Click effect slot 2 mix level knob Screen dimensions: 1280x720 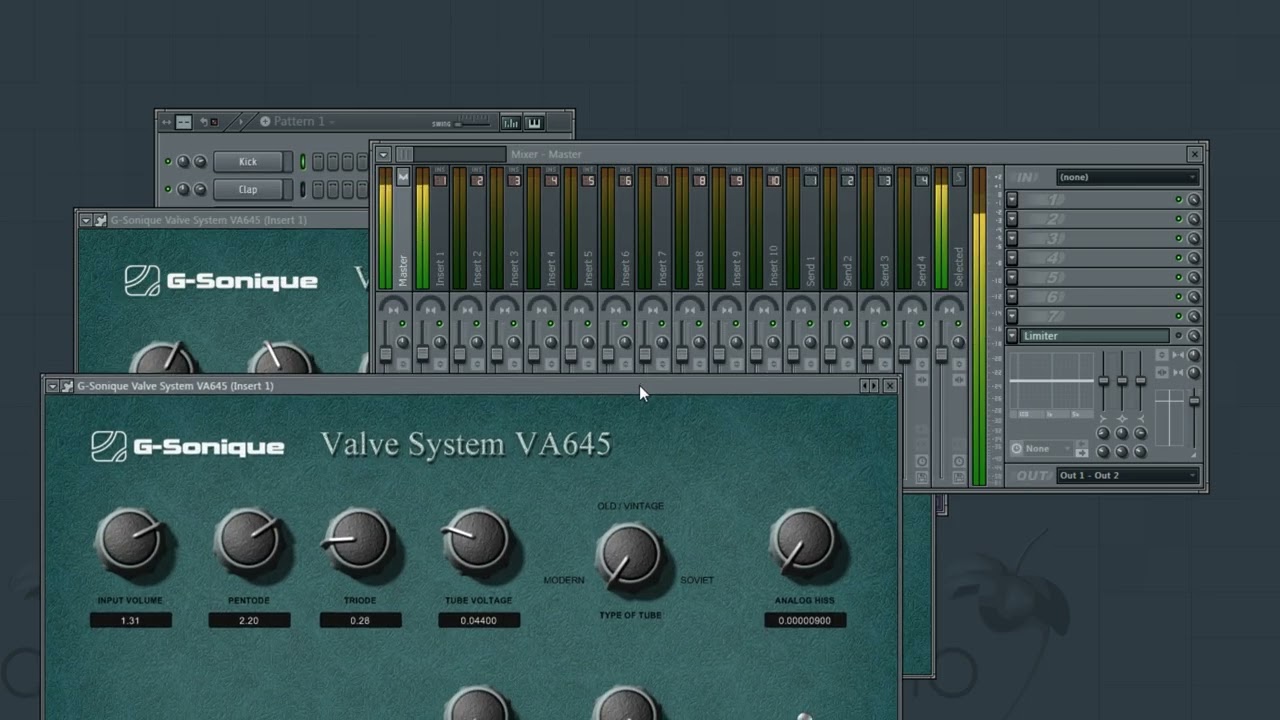[1193, 219]
